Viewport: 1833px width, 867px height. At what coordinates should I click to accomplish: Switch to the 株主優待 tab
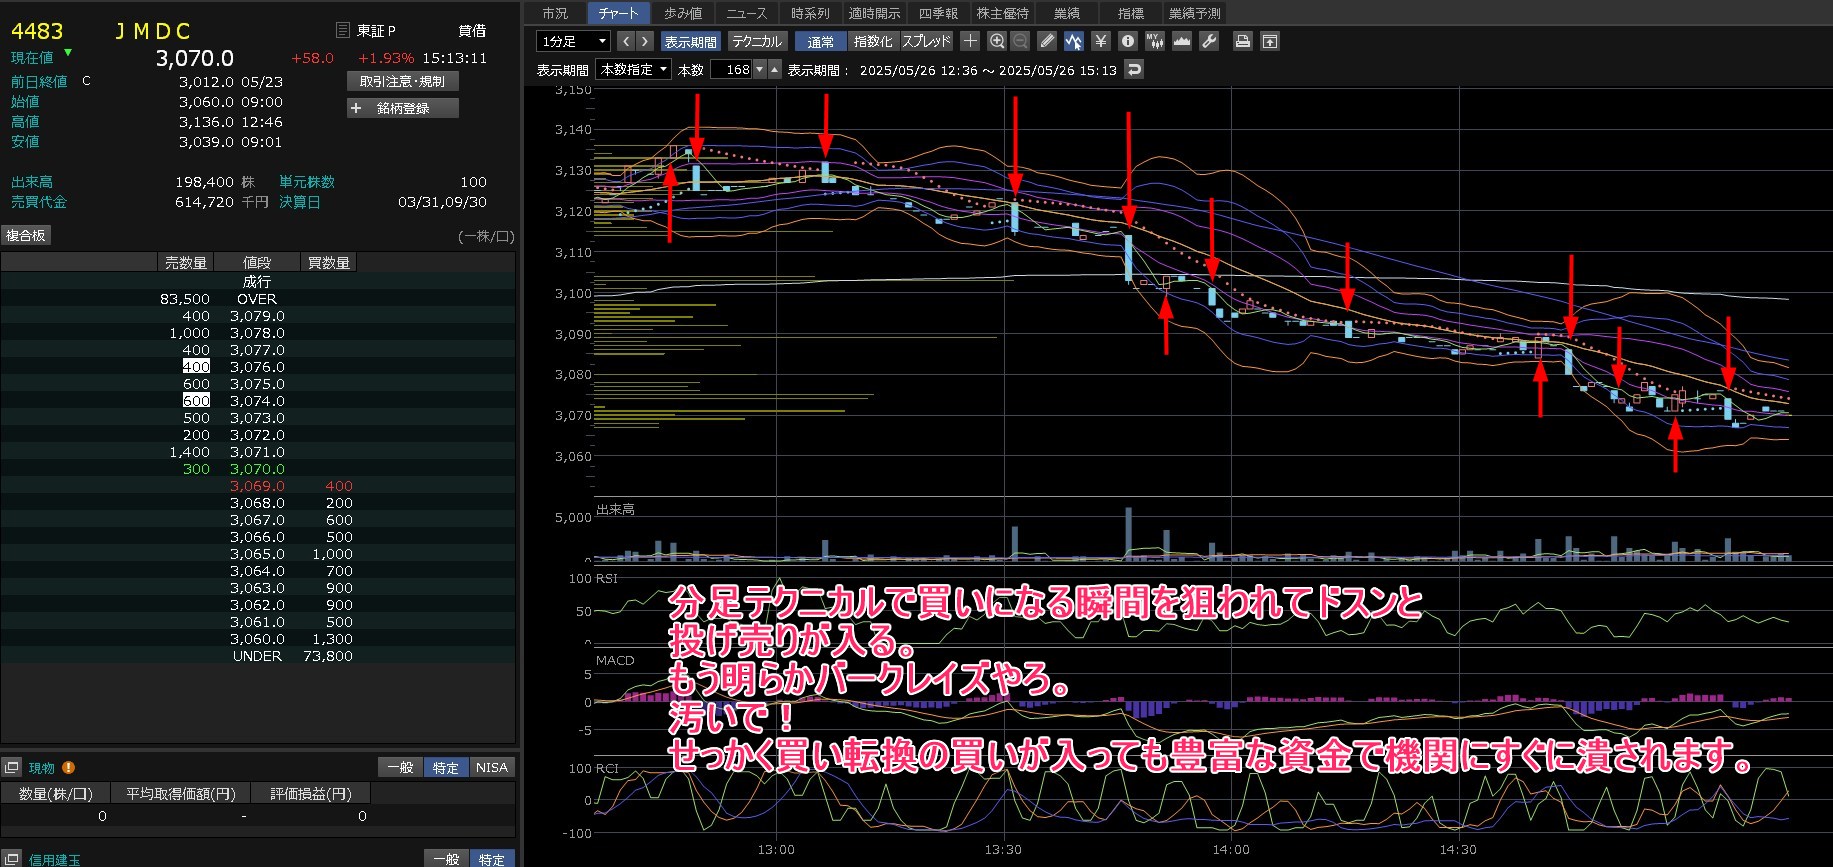click(1002, 13)
